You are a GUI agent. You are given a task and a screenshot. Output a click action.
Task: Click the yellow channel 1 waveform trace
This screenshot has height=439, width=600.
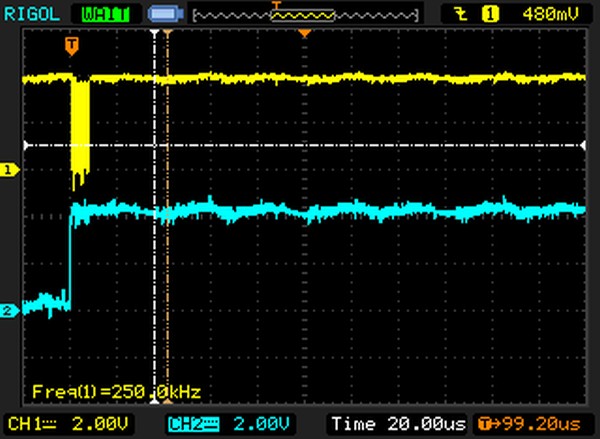(350, 77)
